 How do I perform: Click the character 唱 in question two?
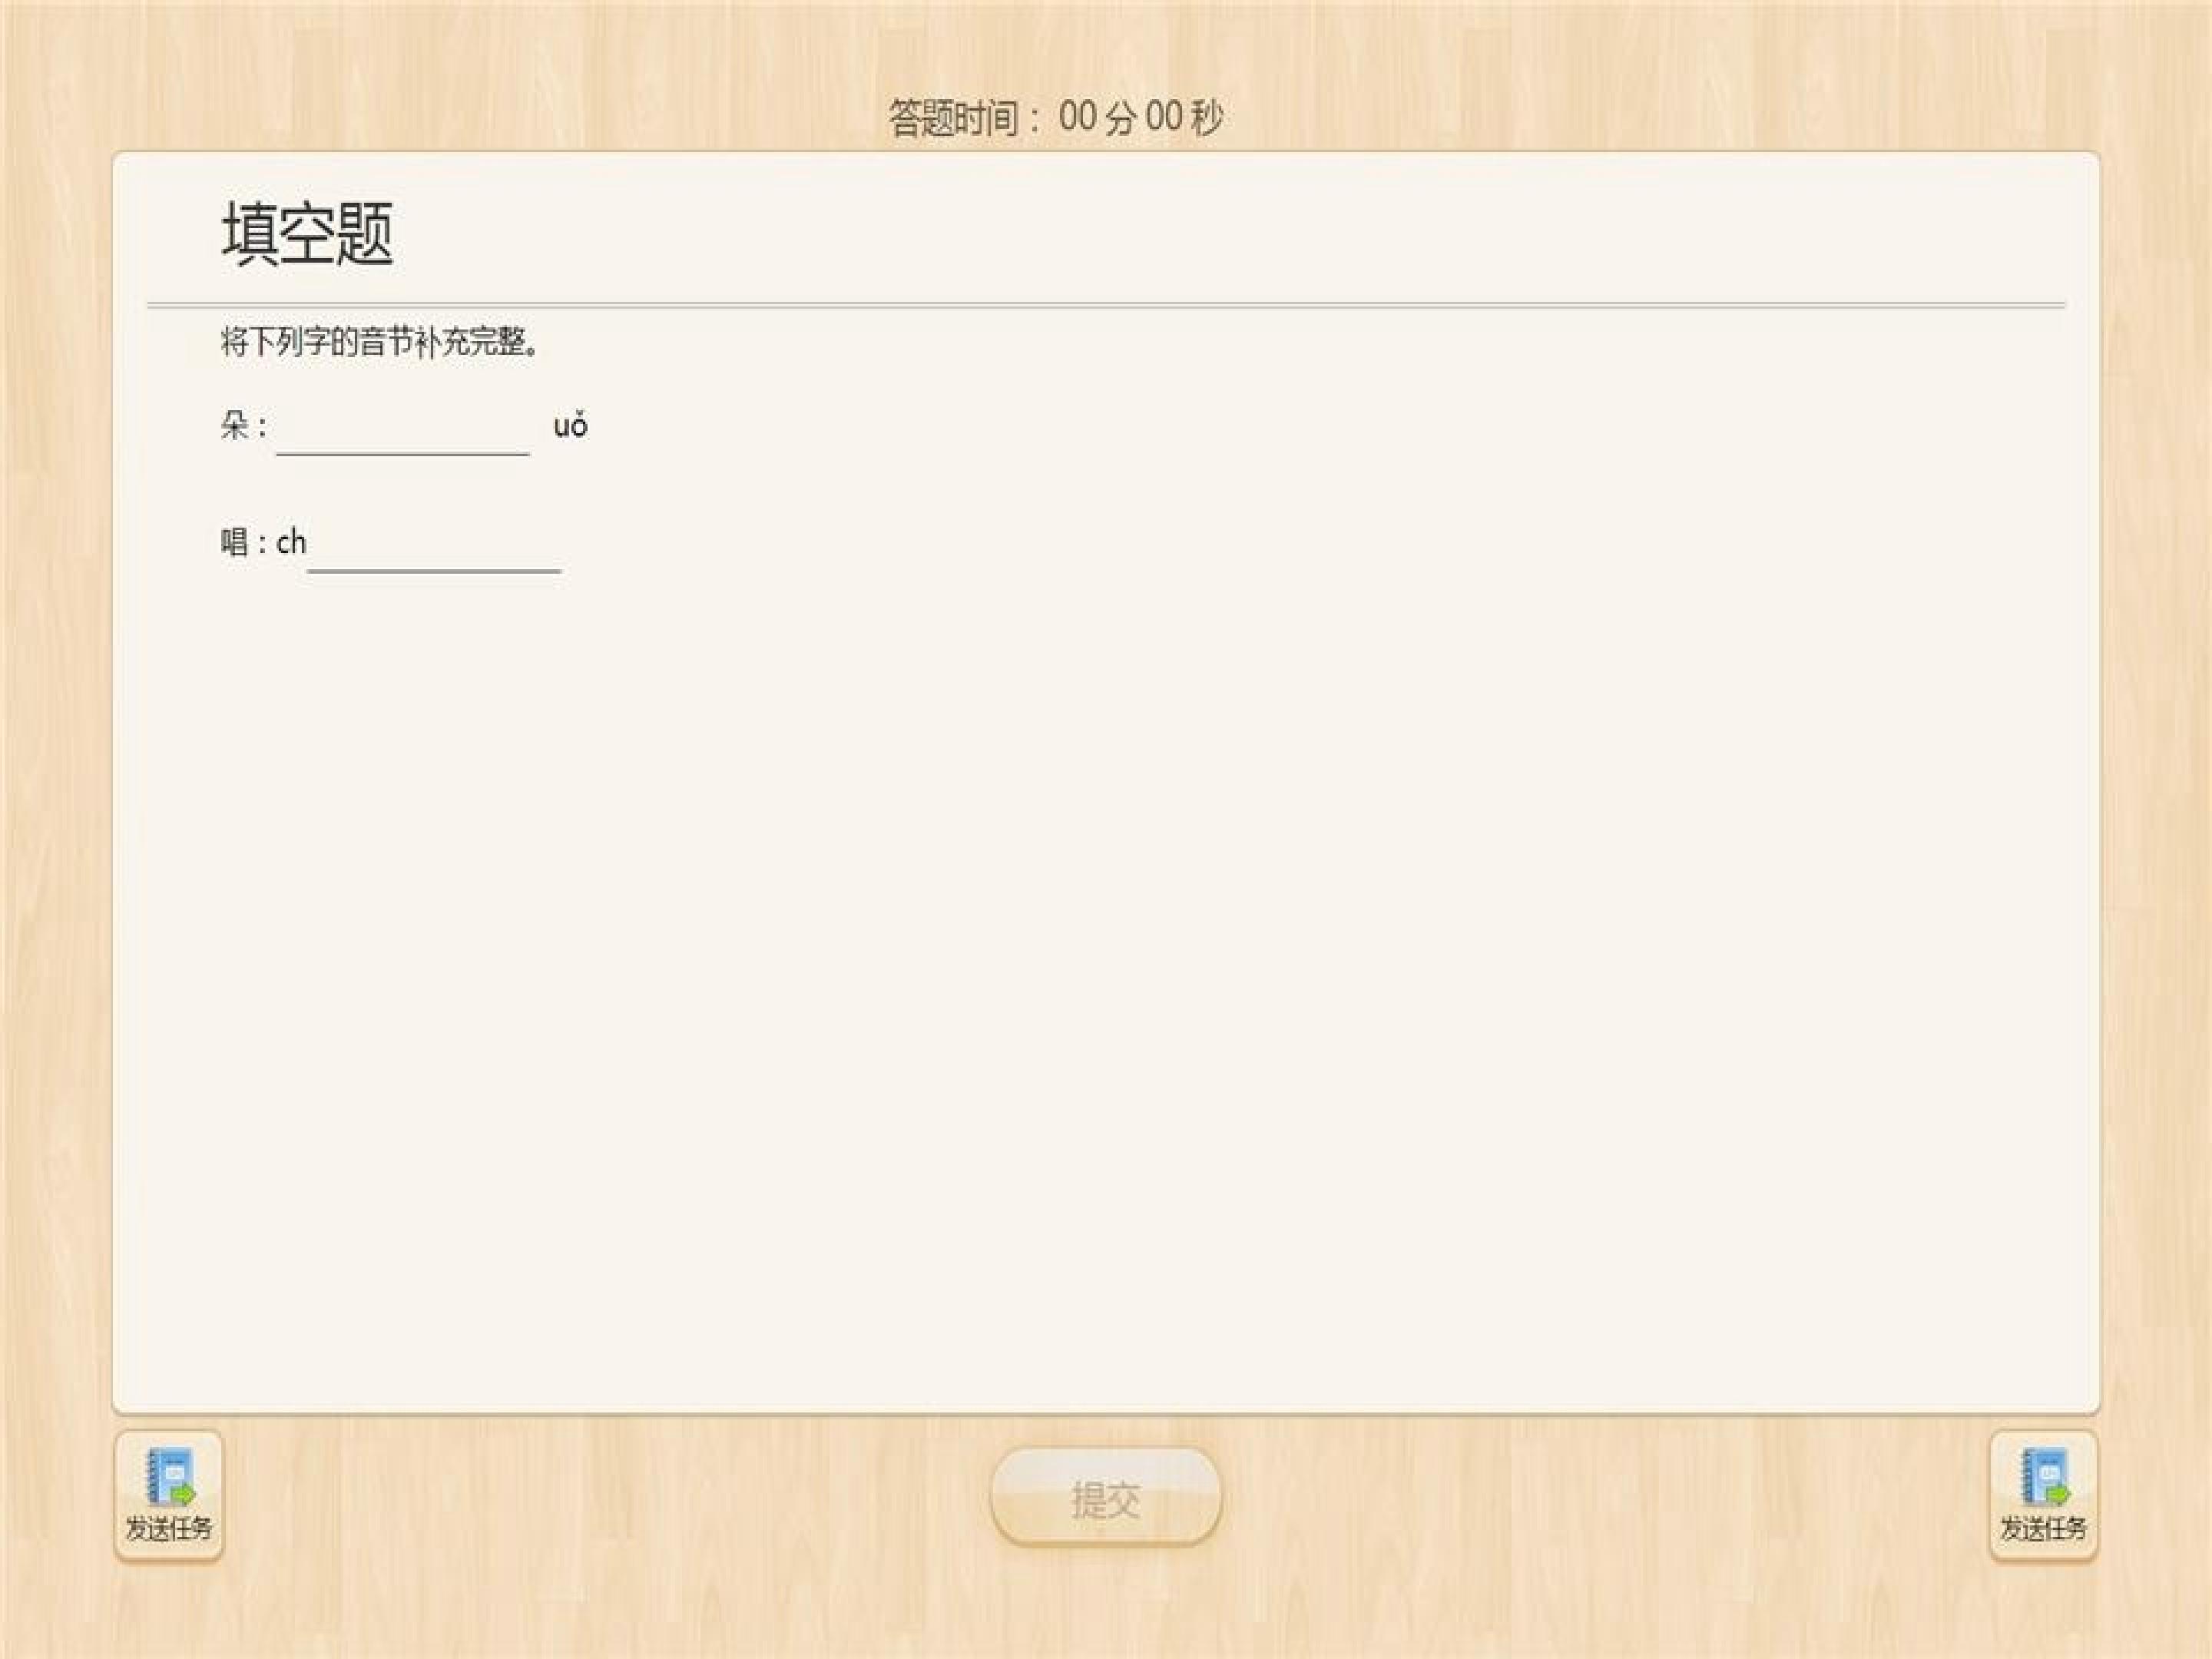[234, 543]
